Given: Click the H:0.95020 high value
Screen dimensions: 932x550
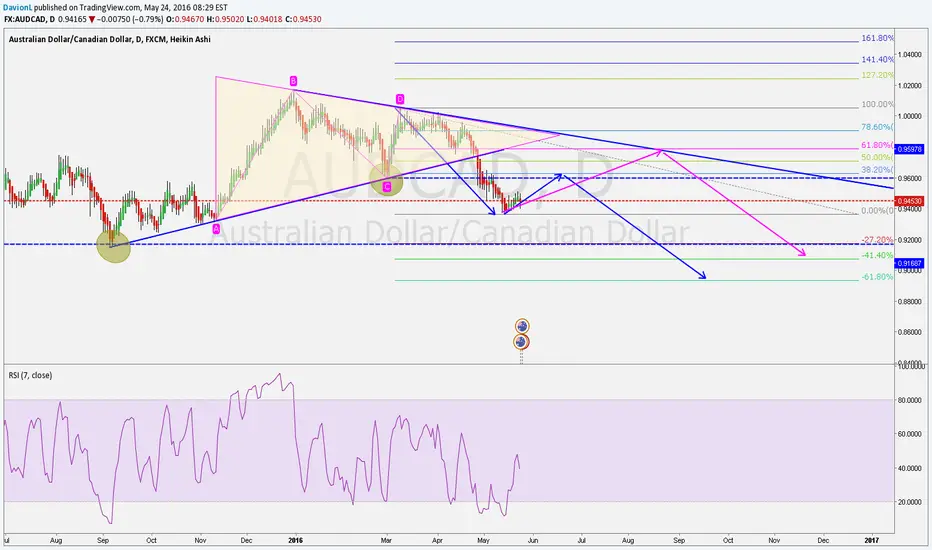Looking at the screenshot, I should click(225, 19).
